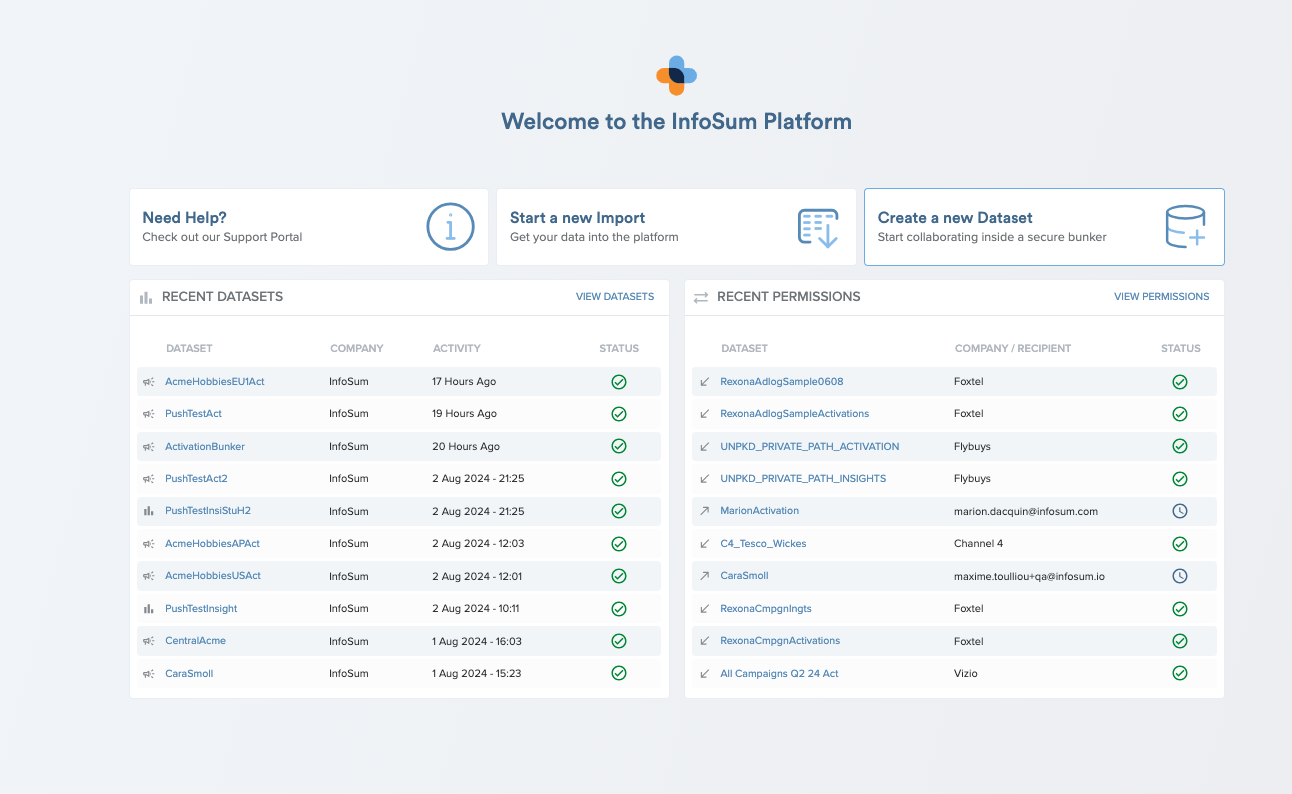1292x794 pixels.
Task: Click the incoming arrow icon next to UNPKD_PRIVATE_PATH_ACTIVATION
Action: tap(704, 447)
